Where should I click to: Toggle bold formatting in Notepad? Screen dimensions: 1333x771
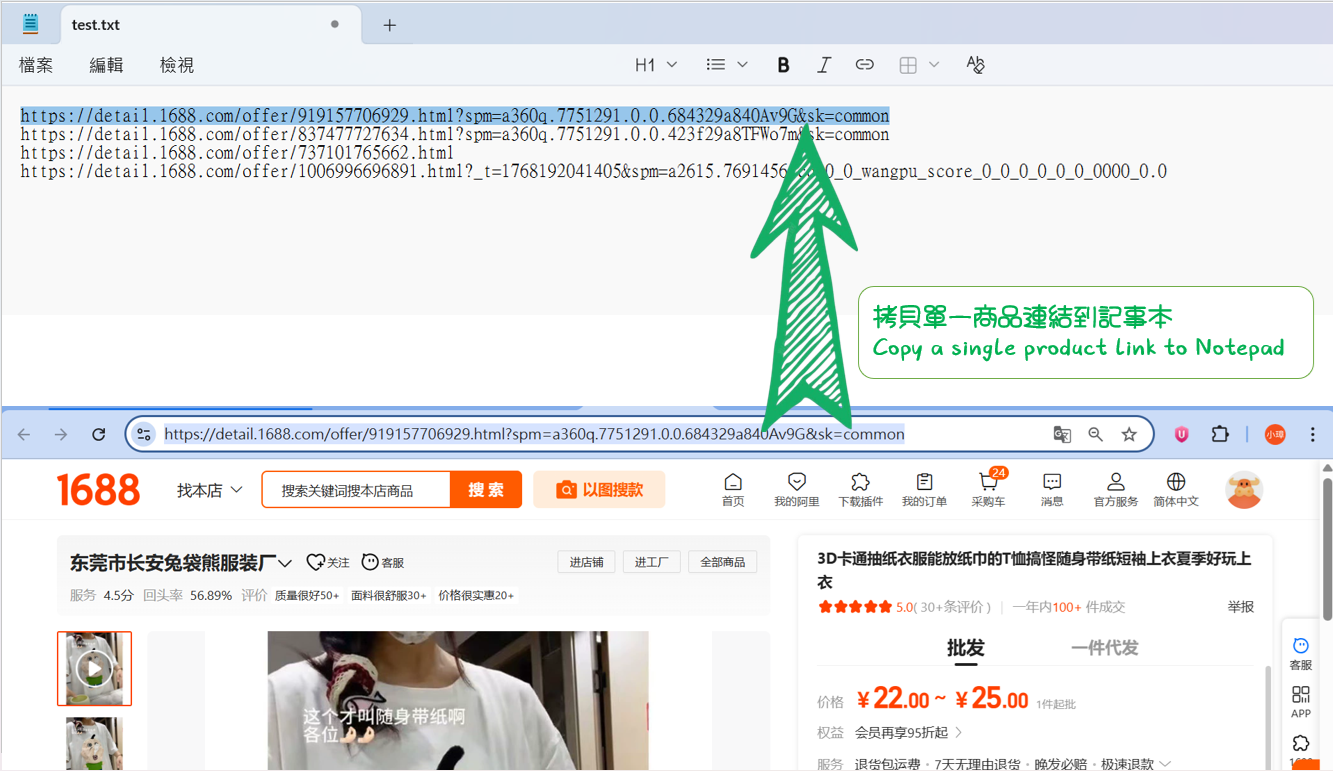(x=783, y=65)
